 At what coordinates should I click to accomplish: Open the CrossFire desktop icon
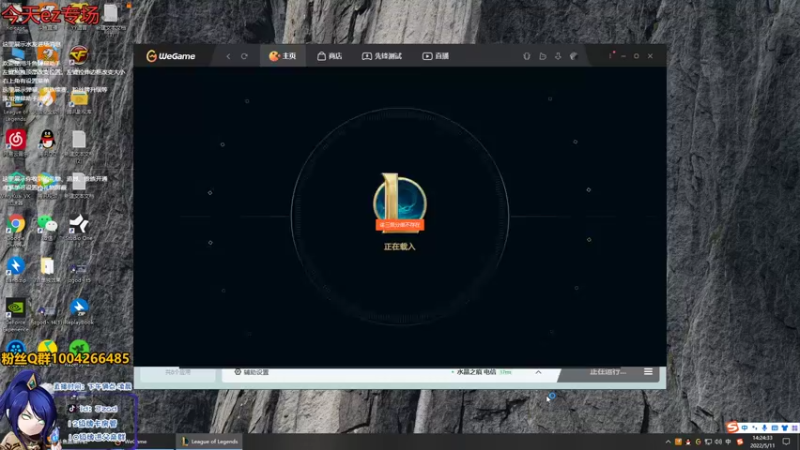[x=79, y=56]
